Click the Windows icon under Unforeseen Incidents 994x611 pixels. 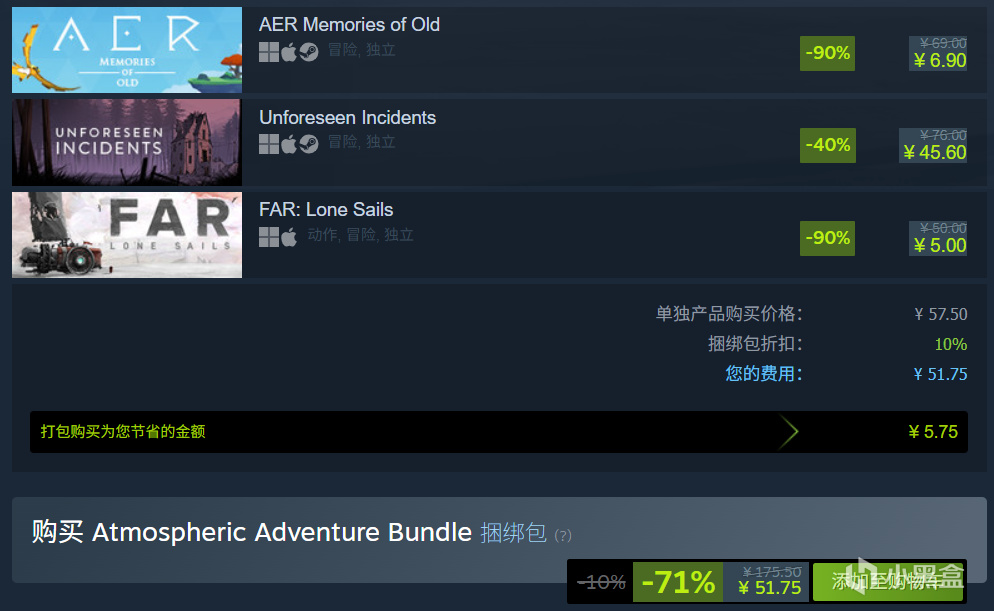[x=269, y=145]
